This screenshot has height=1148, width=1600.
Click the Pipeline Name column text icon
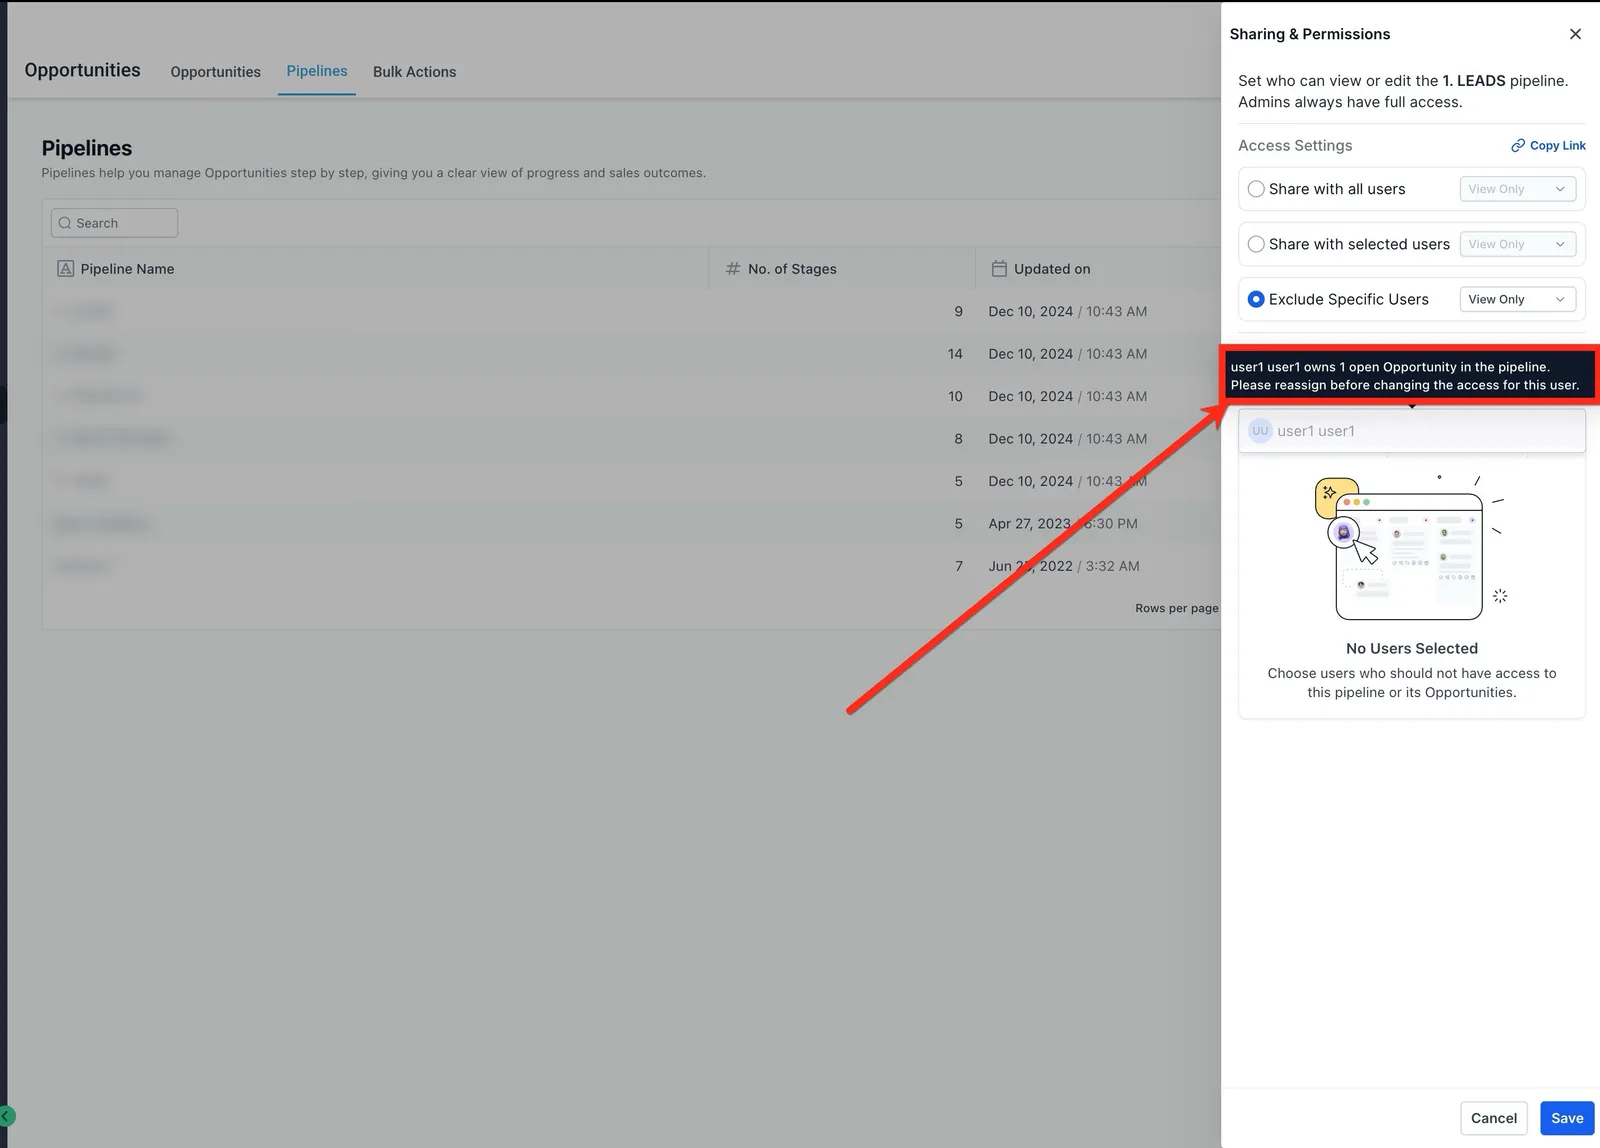pyautogui.click(x=66, y=269)
